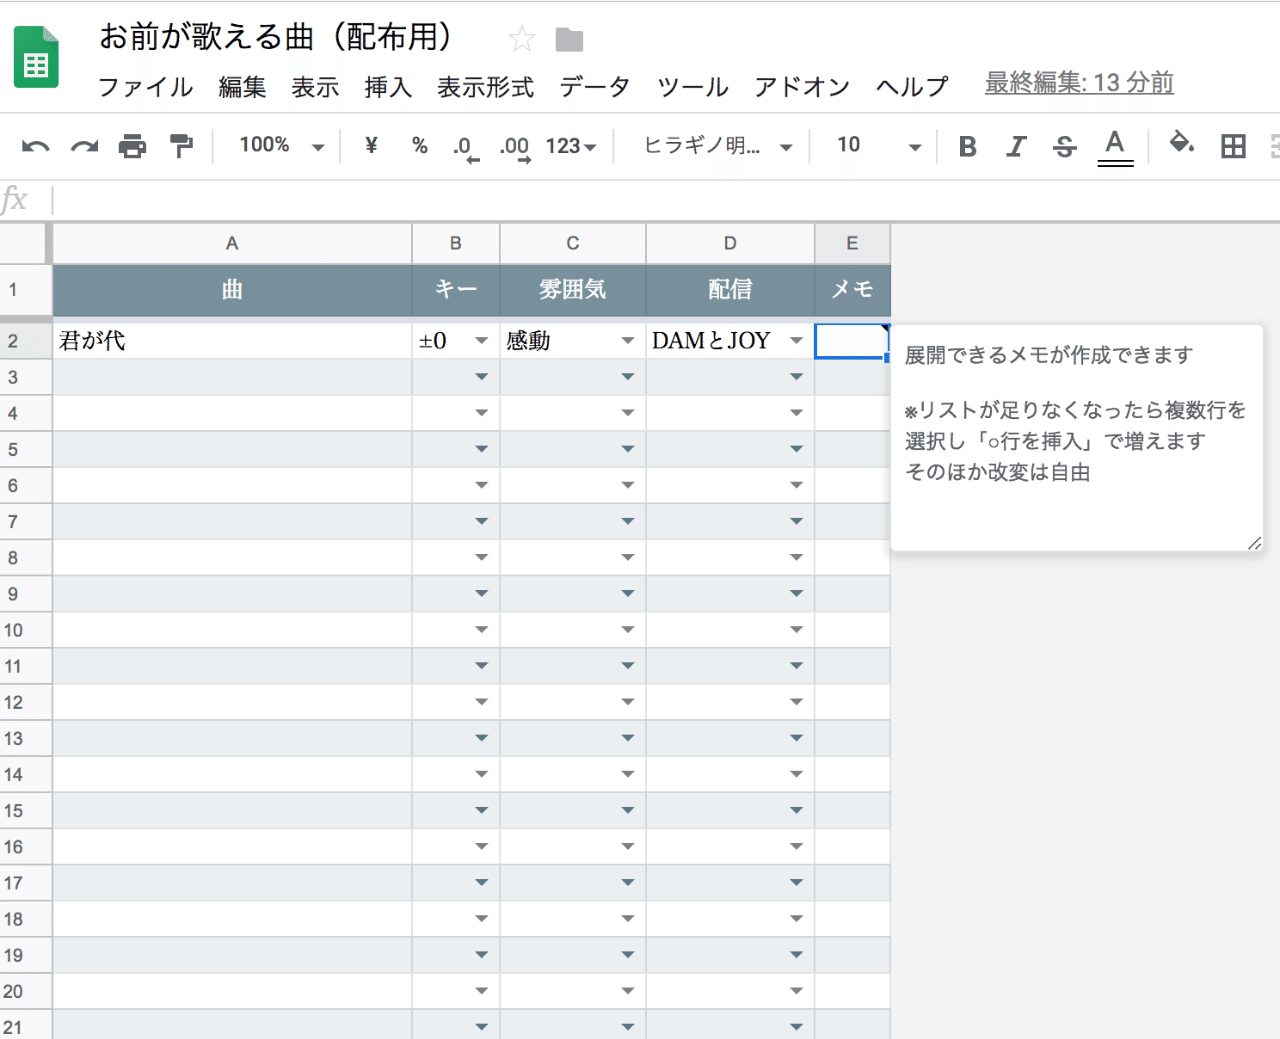Open the text color picker
This screenshot has width=1280, height=1039.
pyautogui.click(x=1115, y=146)
